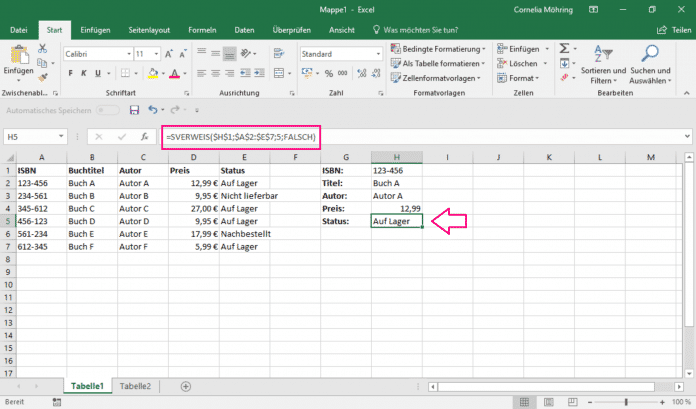The image size is (696, 409).
Task: Click the Einfügen paste icon
Action: tap(18, 56)
